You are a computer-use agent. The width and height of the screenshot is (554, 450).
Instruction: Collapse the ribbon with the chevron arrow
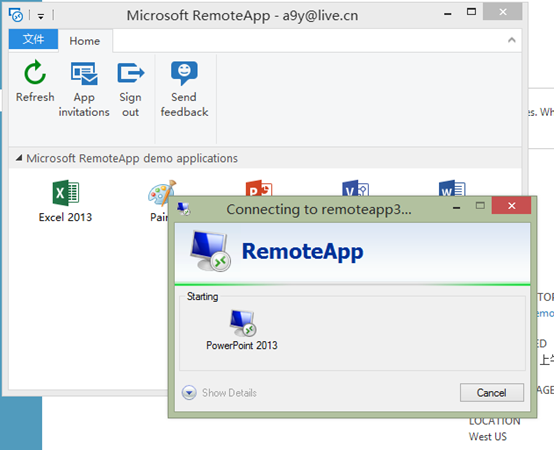tap(511, 40)
